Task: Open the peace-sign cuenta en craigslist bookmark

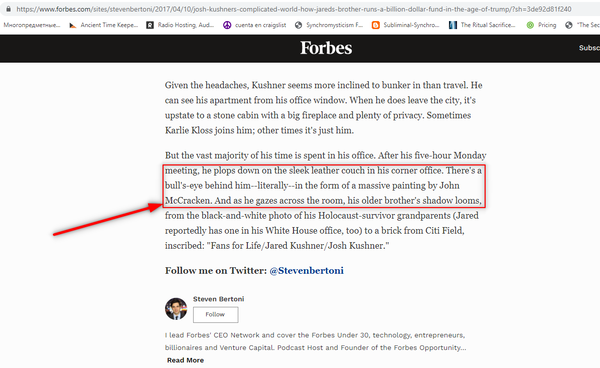Action: coord(227,25)
